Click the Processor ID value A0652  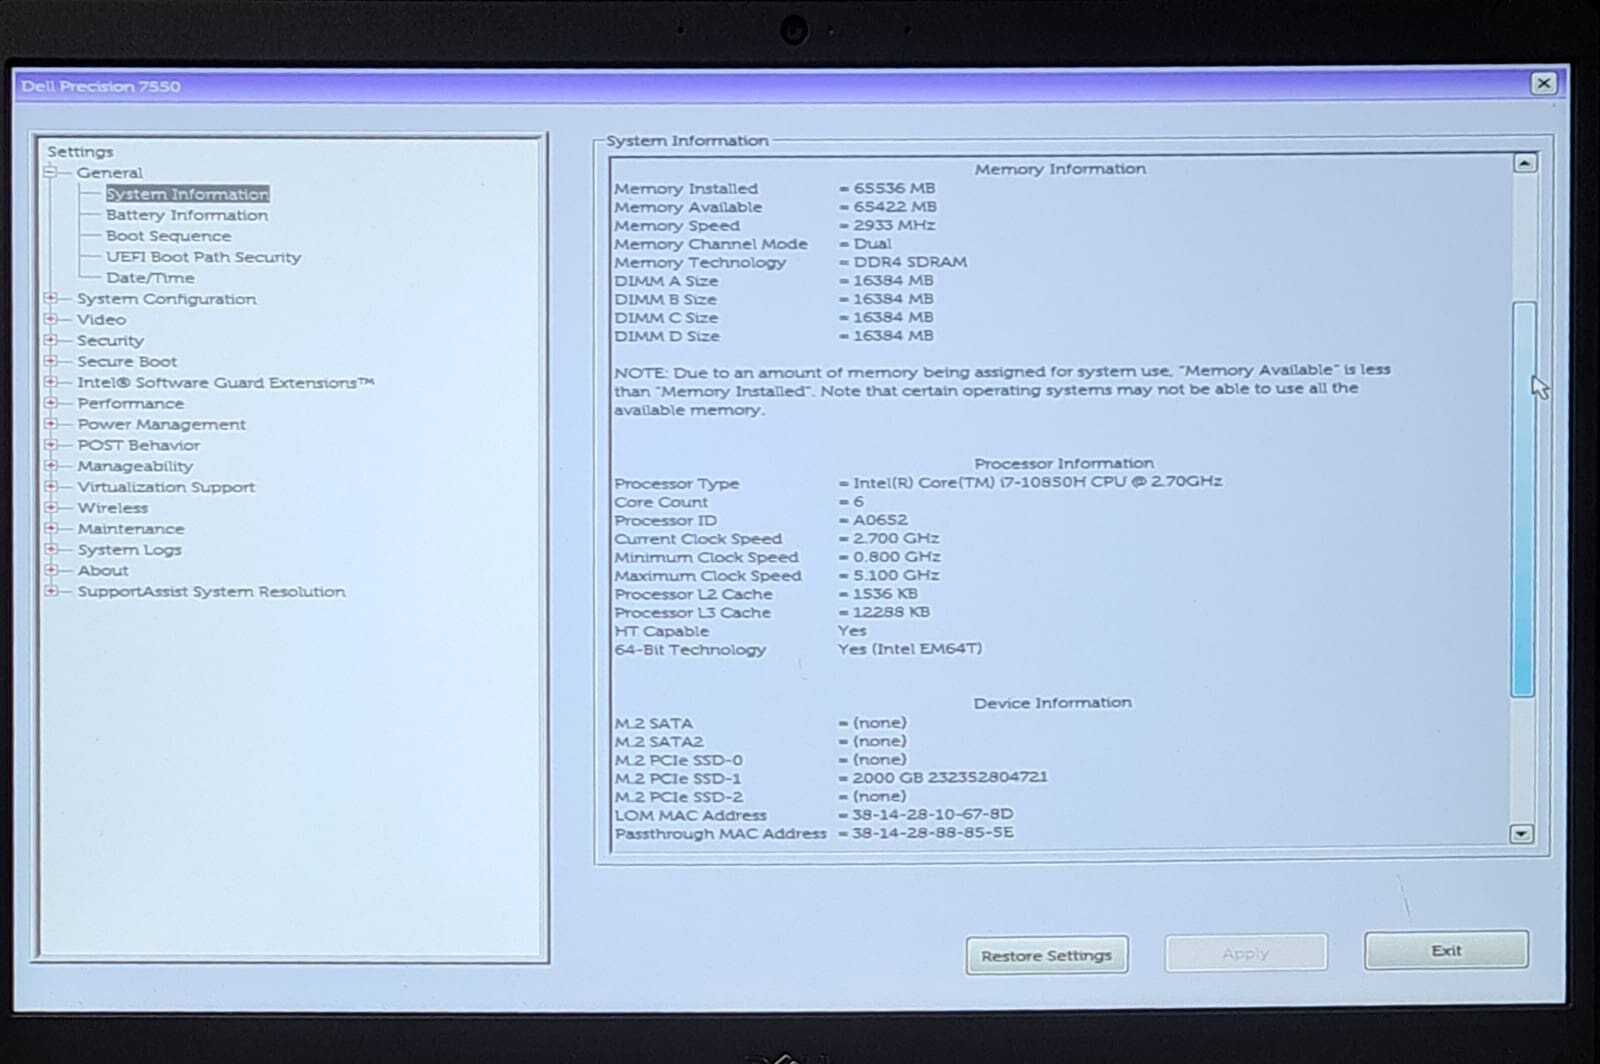pos(880,520)
